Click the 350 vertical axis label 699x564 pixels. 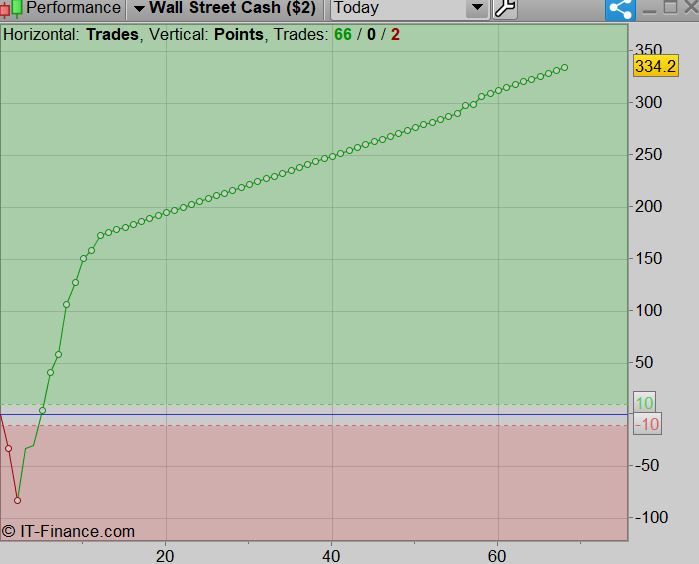[x=648, y=49]
